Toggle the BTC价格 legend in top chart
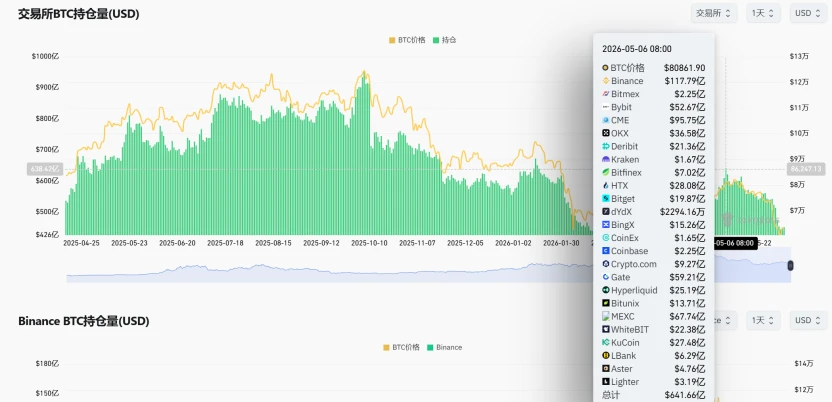832x402 pixels. [407, 40]
